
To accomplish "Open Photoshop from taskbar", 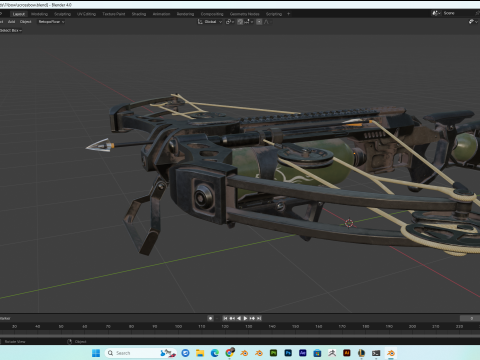I will [288, 353].
